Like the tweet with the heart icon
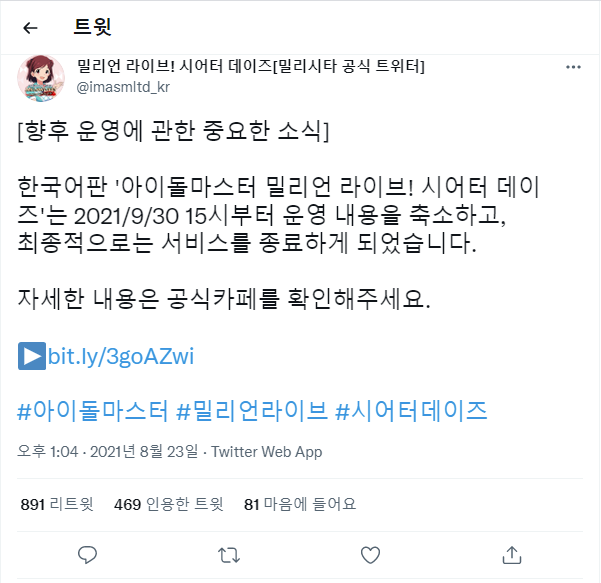The width and height of the screenshot is (601, 583). point(370,555)
